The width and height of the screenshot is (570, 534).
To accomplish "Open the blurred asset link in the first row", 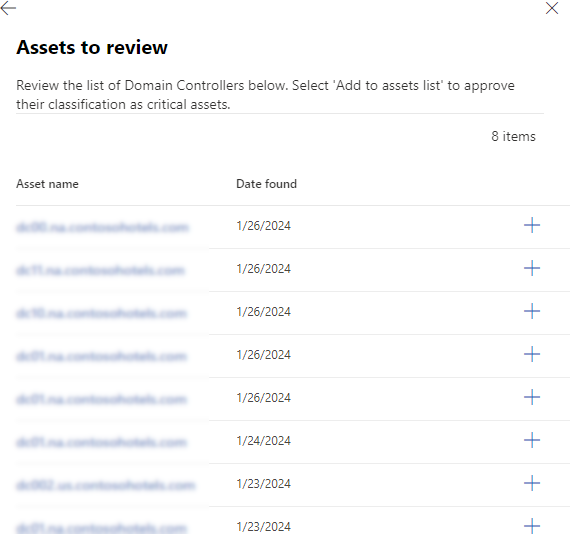I will click(x=103, y=227).
